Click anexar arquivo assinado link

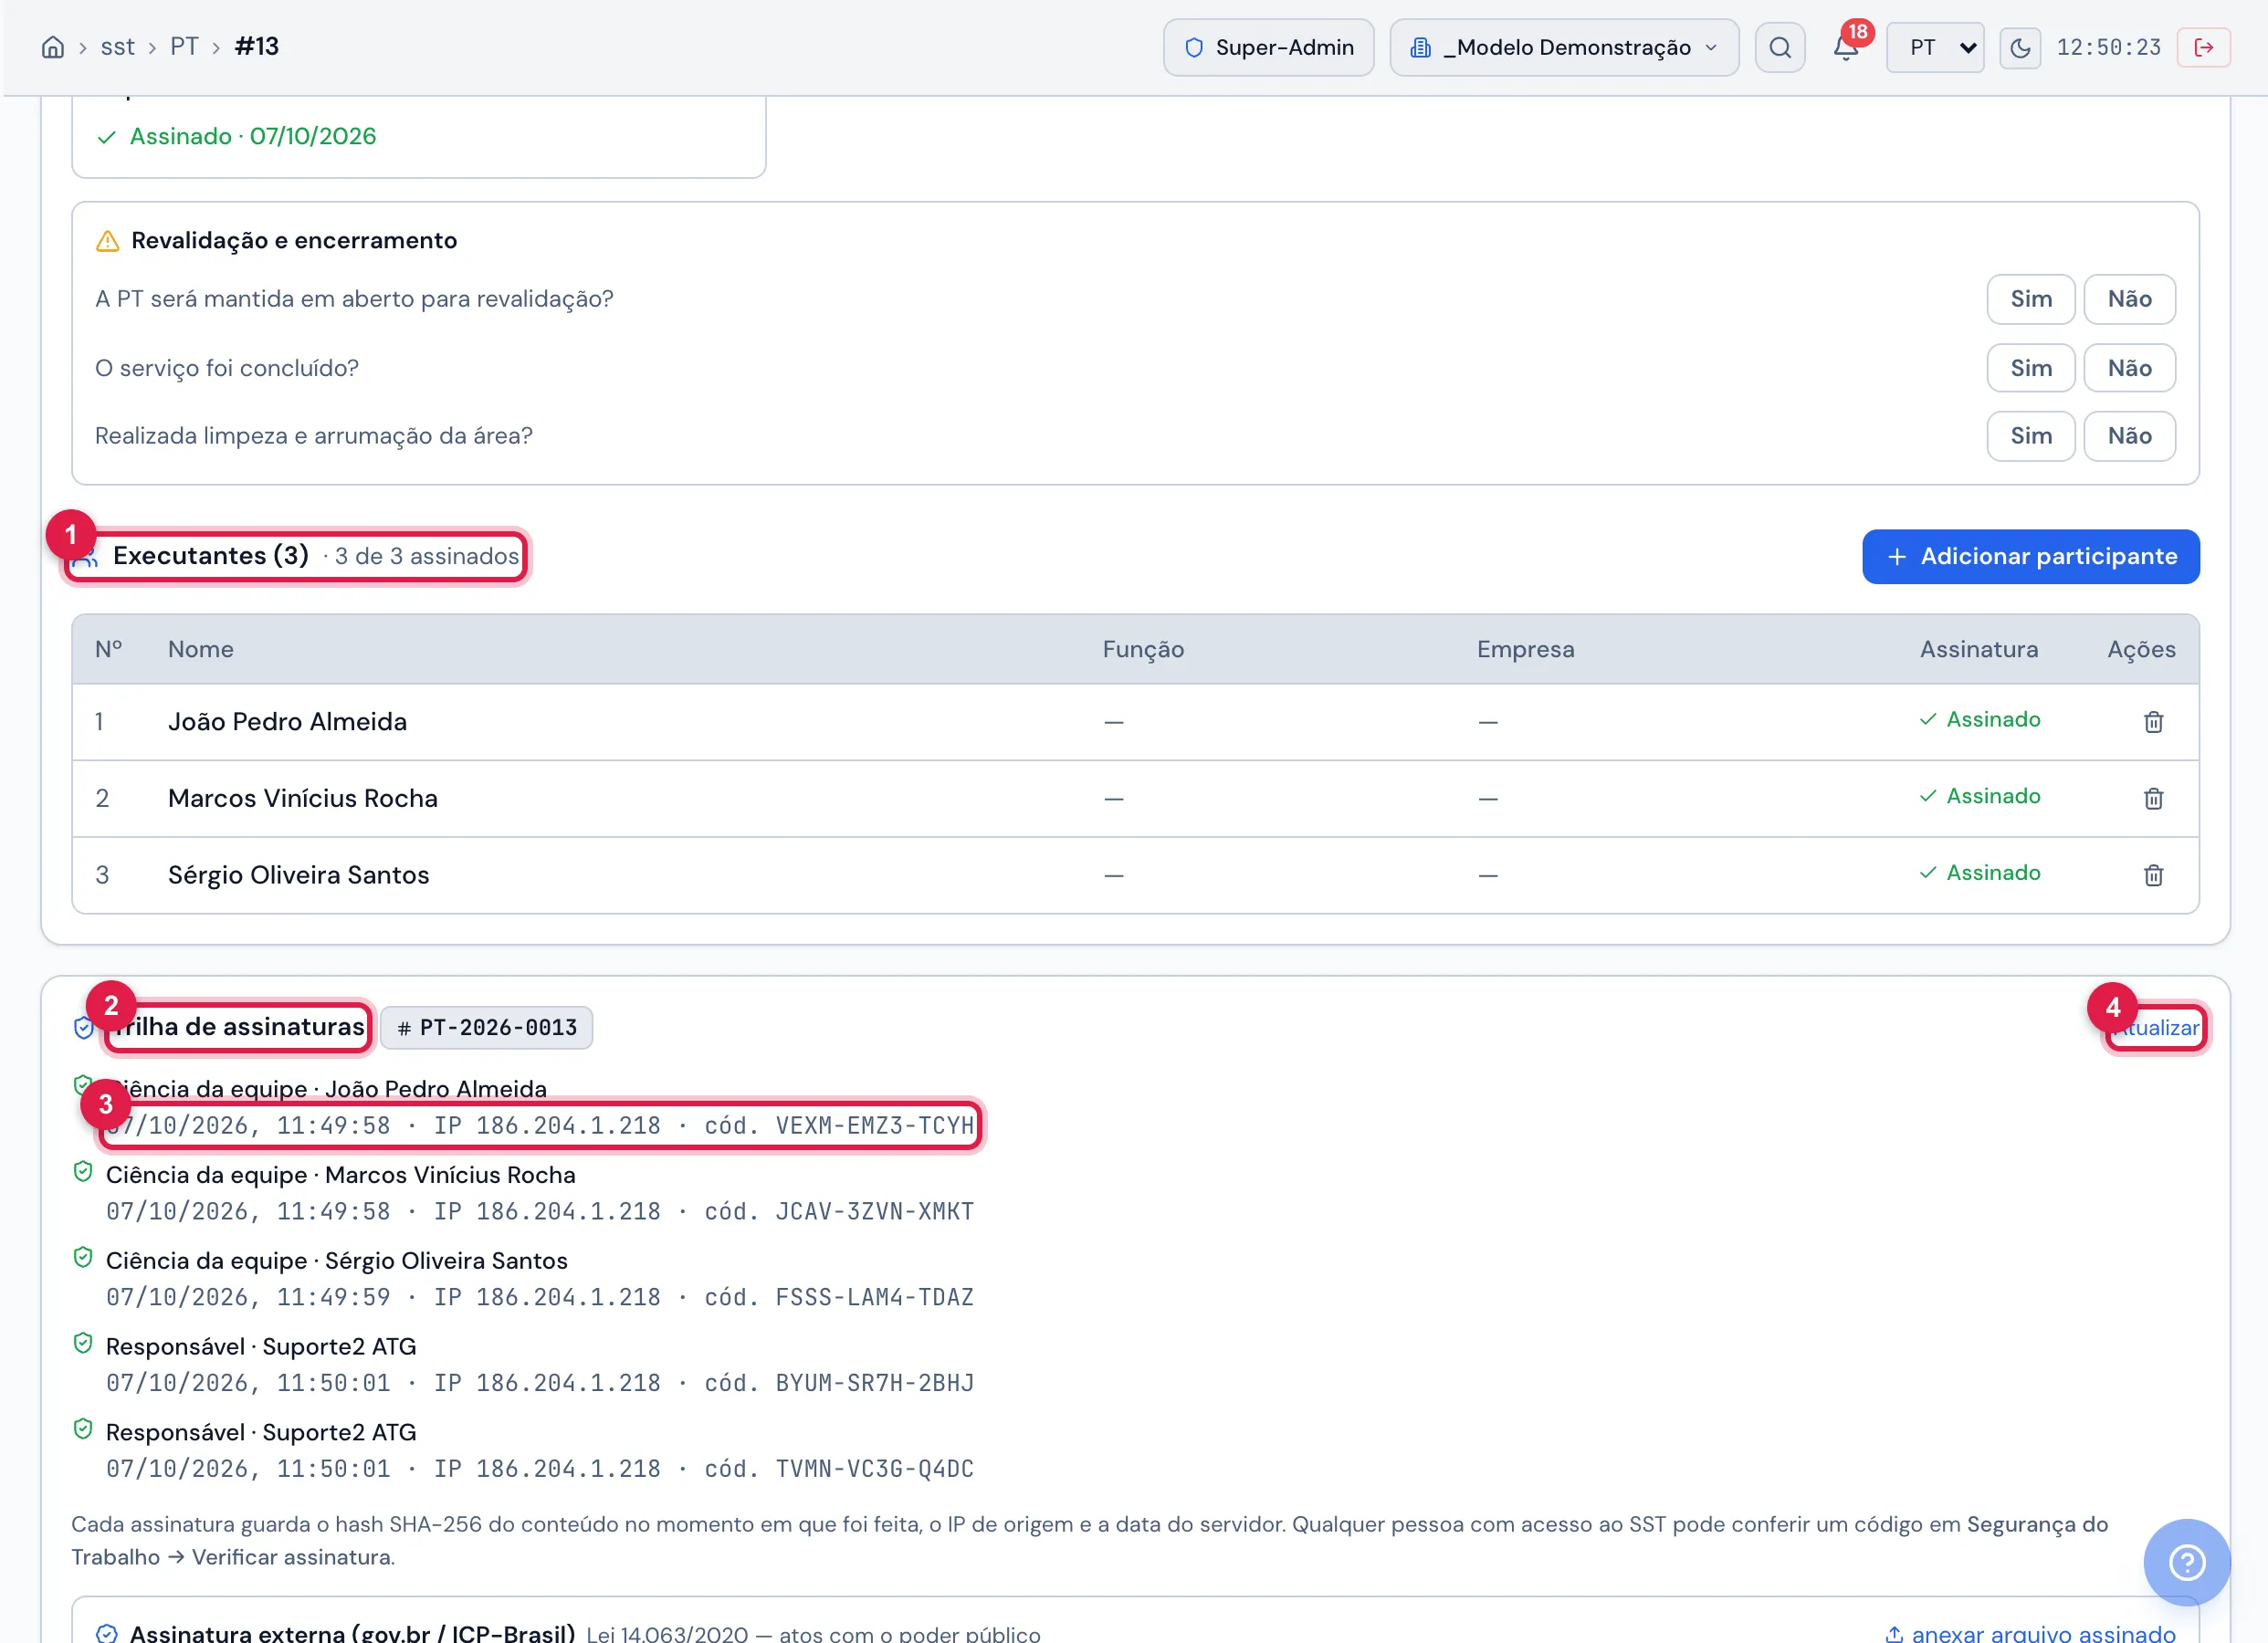tap(2029, 1632)
